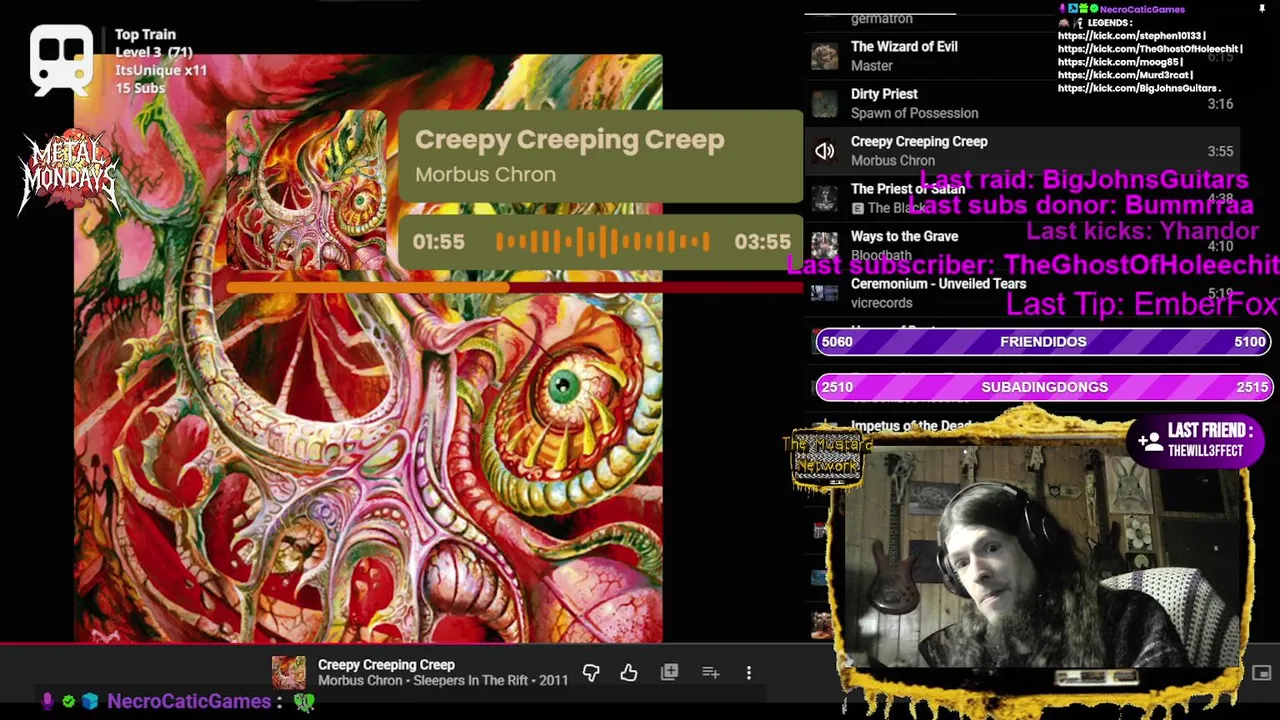Screen dimensions: 1280x720
Task: Click the thumbs up like icon
Action: click(628, 673)
